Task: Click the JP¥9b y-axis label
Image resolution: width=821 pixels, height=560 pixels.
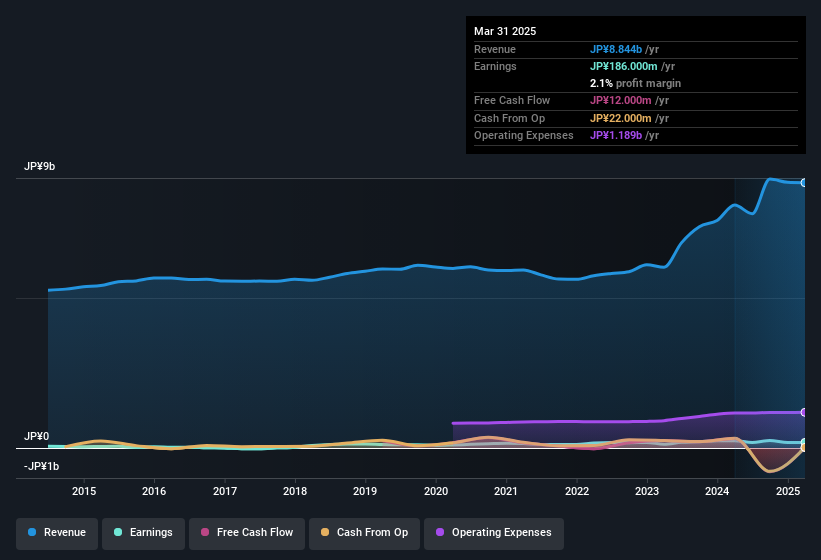Action: (39, 166)
